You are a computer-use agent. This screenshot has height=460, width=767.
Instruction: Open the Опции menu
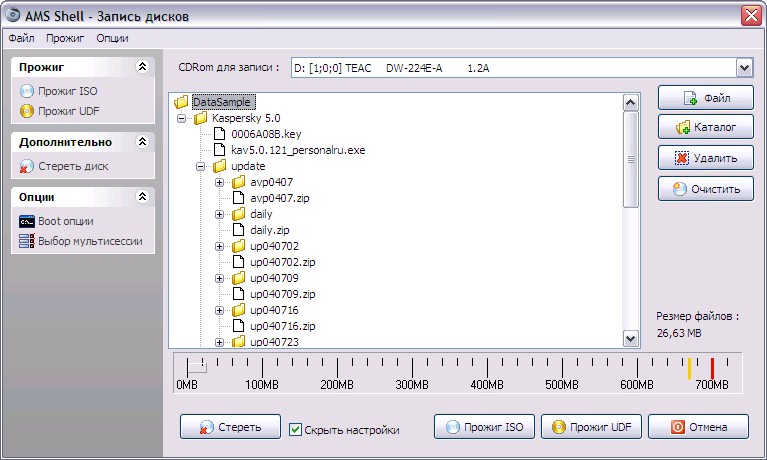coord(112,38)
